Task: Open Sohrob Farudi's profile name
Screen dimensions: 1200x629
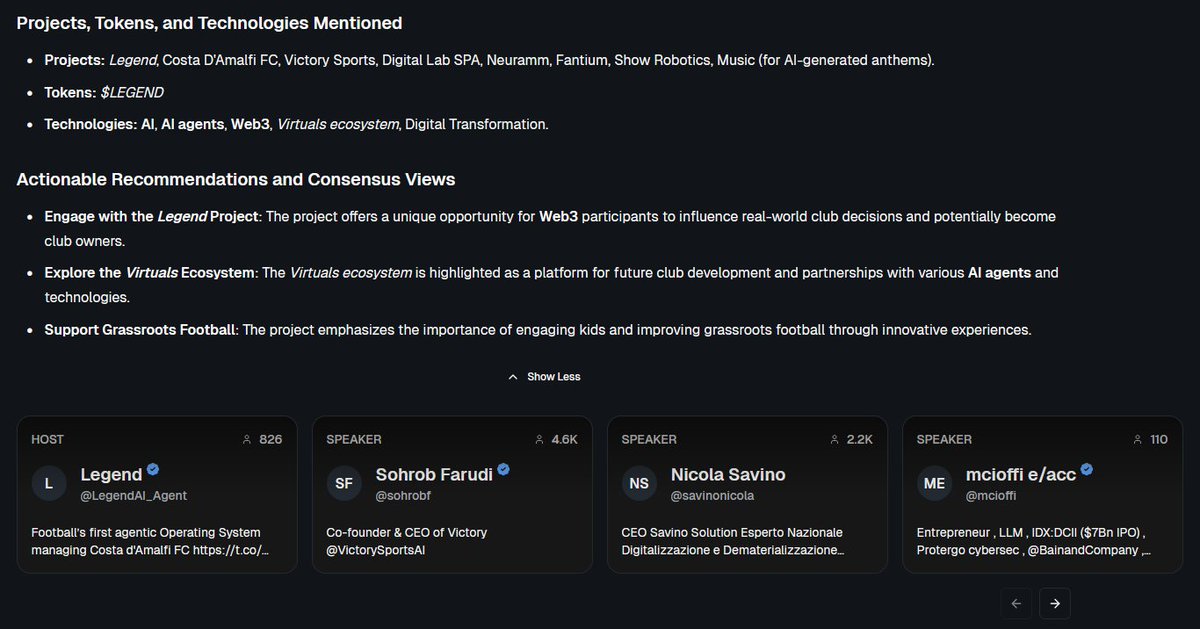Action: (434, 475)
